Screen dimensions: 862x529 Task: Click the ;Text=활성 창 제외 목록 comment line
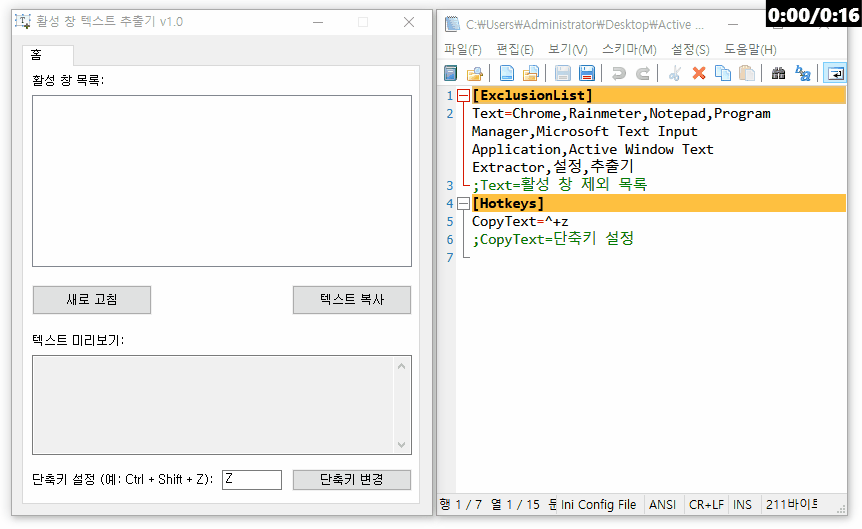(x=559, y=185)
